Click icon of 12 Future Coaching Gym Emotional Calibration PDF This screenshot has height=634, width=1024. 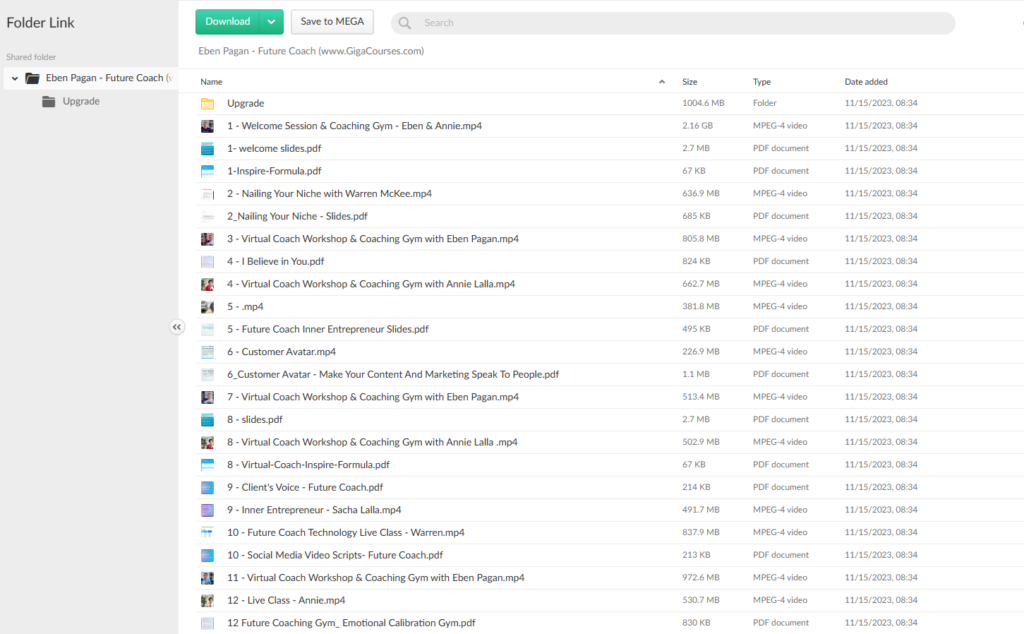click(207, 623)
